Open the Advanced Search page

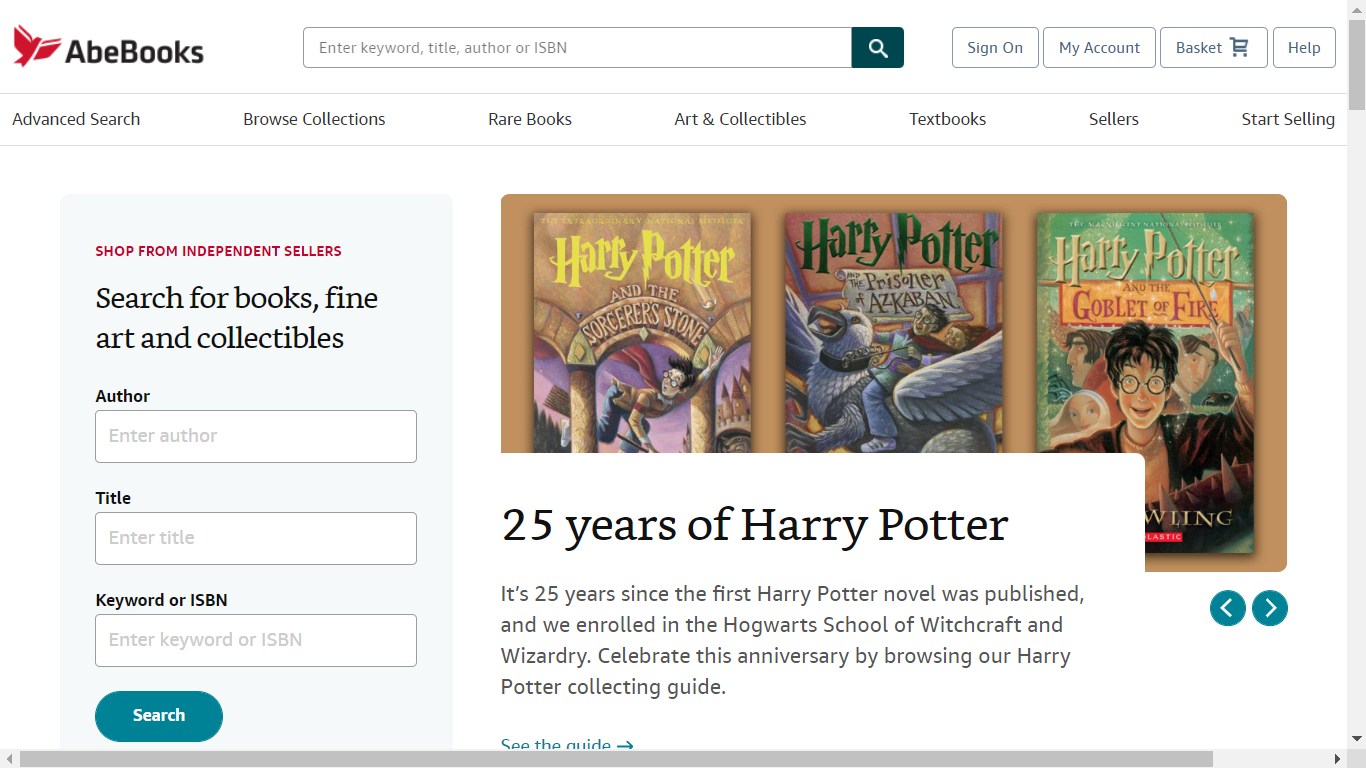point(76,119)
